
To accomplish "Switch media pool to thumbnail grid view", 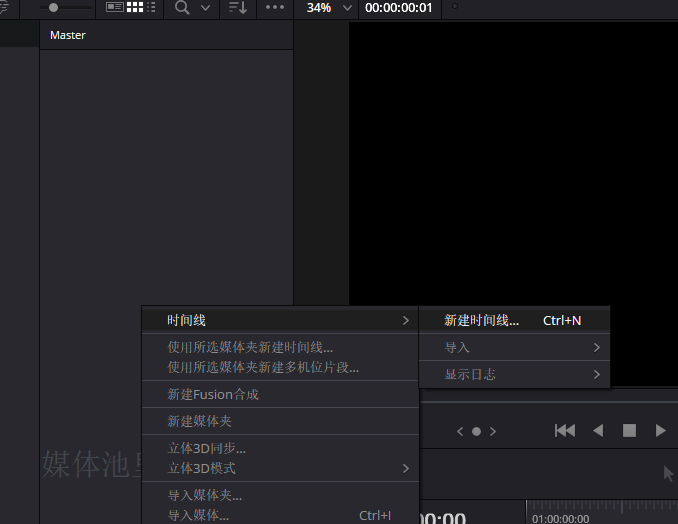I will pos(134,8).
